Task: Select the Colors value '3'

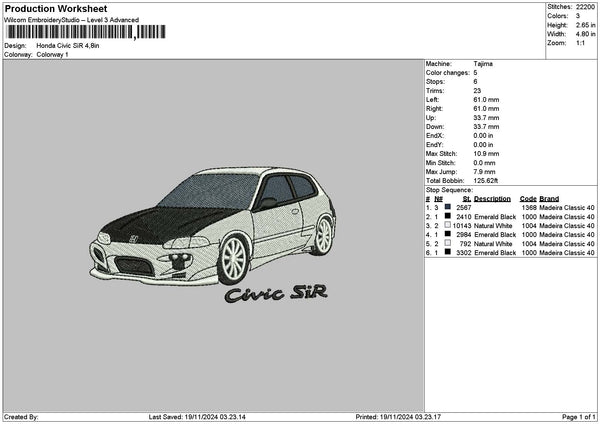Action: tap(578, 16)
